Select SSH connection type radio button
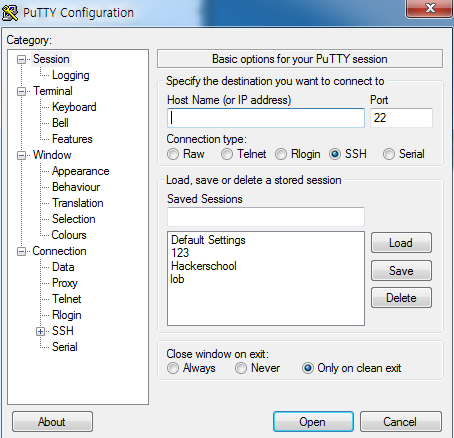Screen dimensions: 454x438 335,154
